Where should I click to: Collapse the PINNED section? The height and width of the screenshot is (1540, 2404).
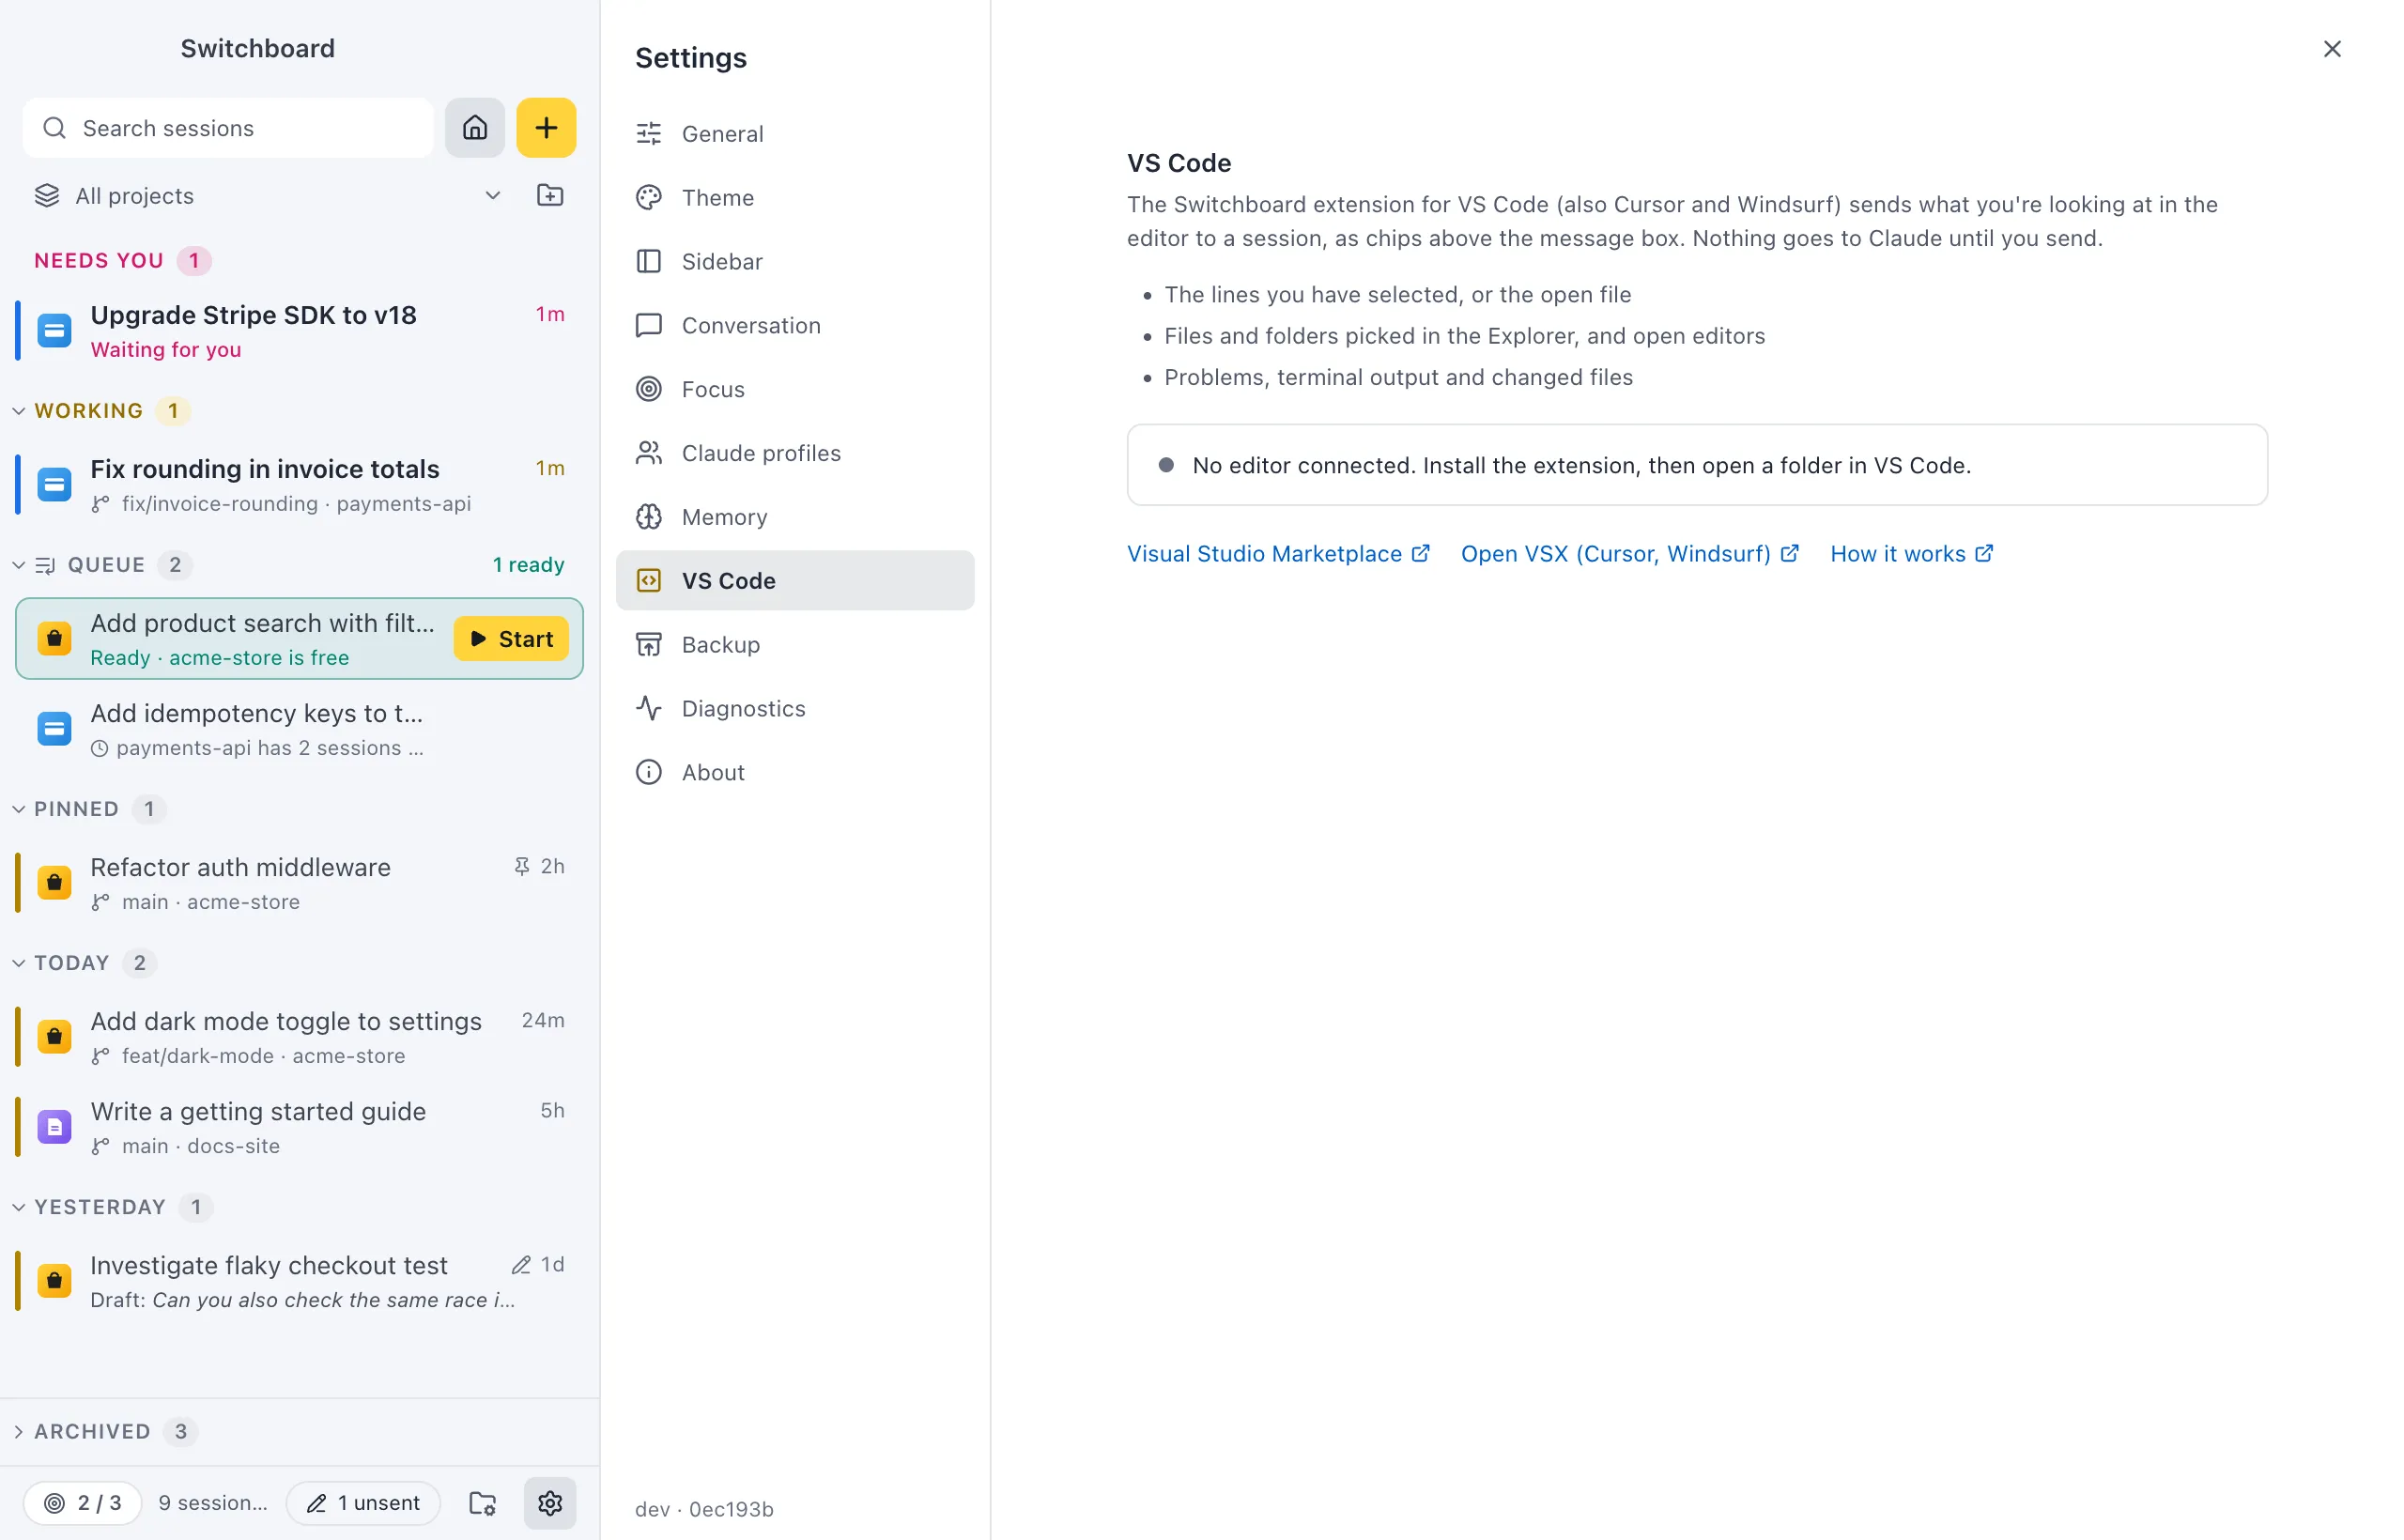19,809
